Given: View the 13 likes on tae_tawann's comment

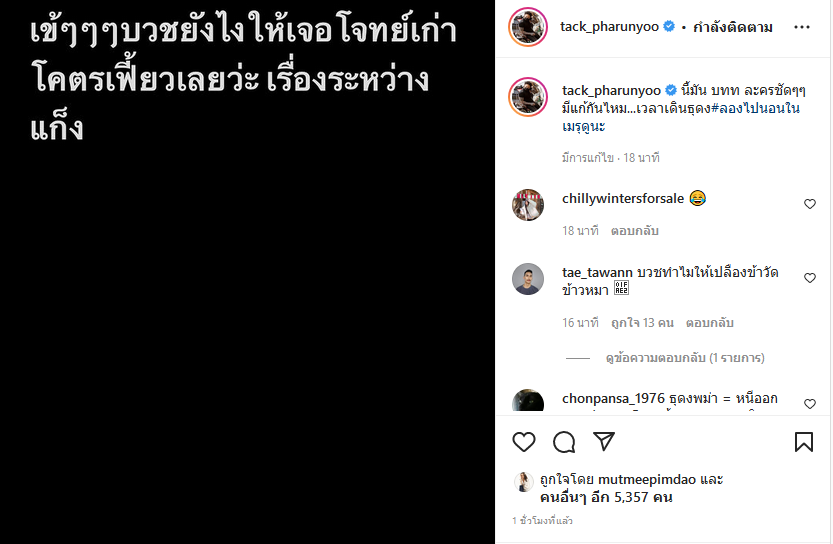Looking at the screenshot, I should click(642, 323).
